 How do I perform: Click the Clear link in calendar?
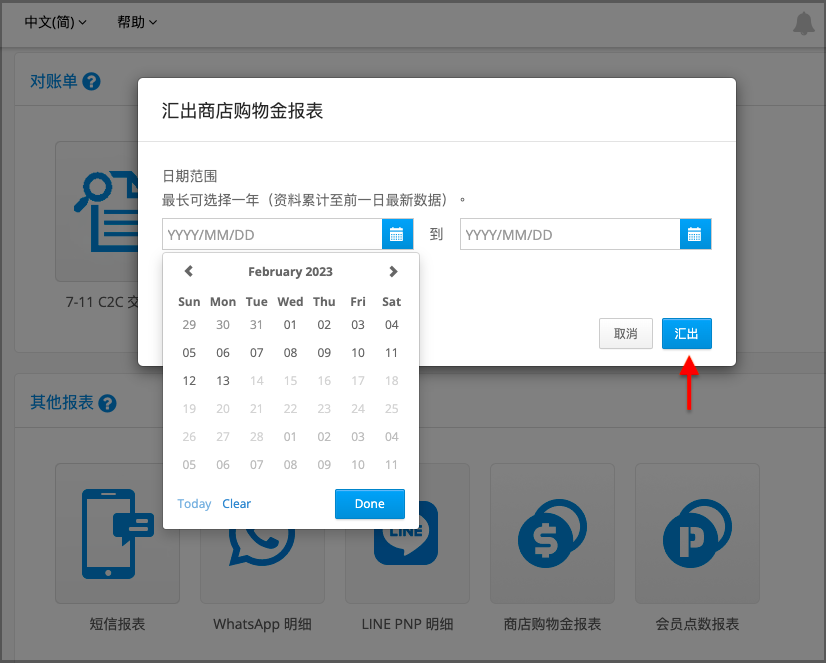(237, 504)
